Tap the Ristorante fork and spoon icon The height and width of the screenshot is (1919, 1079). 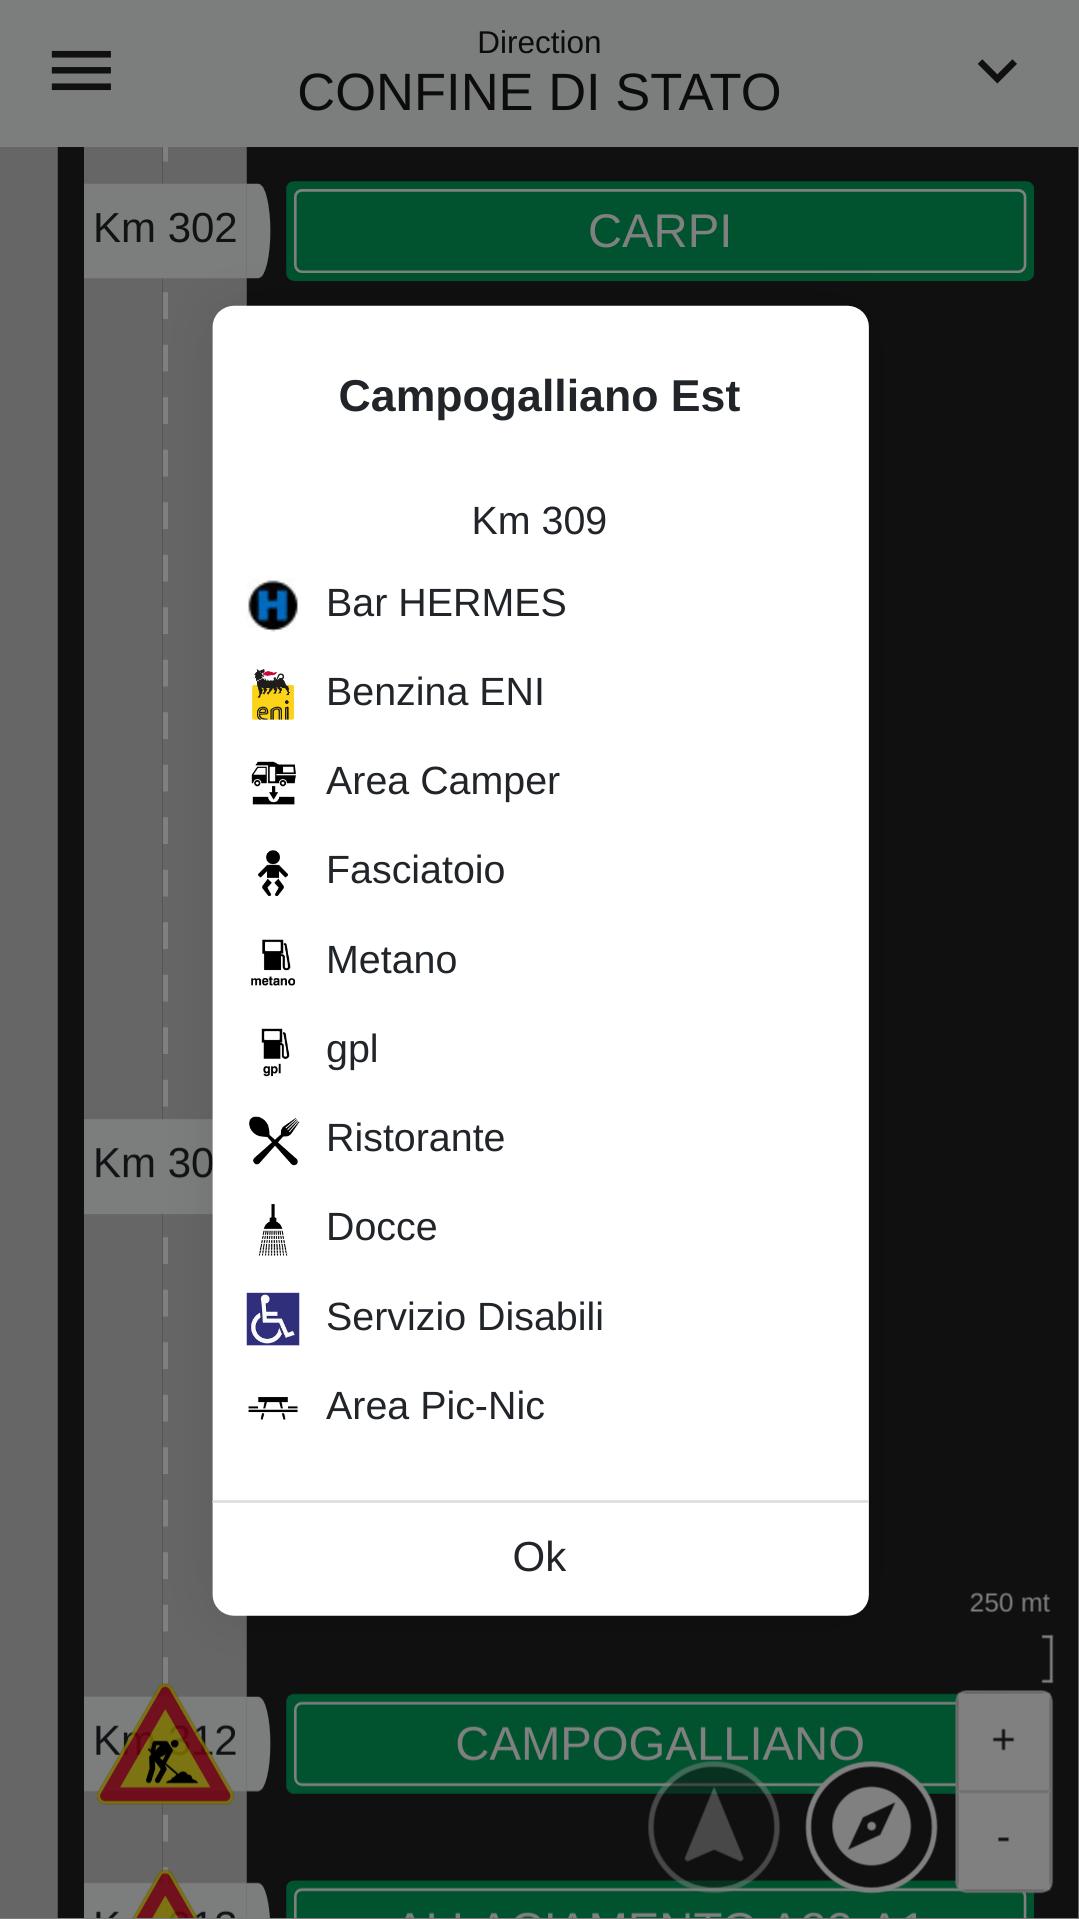(273, 1140)
